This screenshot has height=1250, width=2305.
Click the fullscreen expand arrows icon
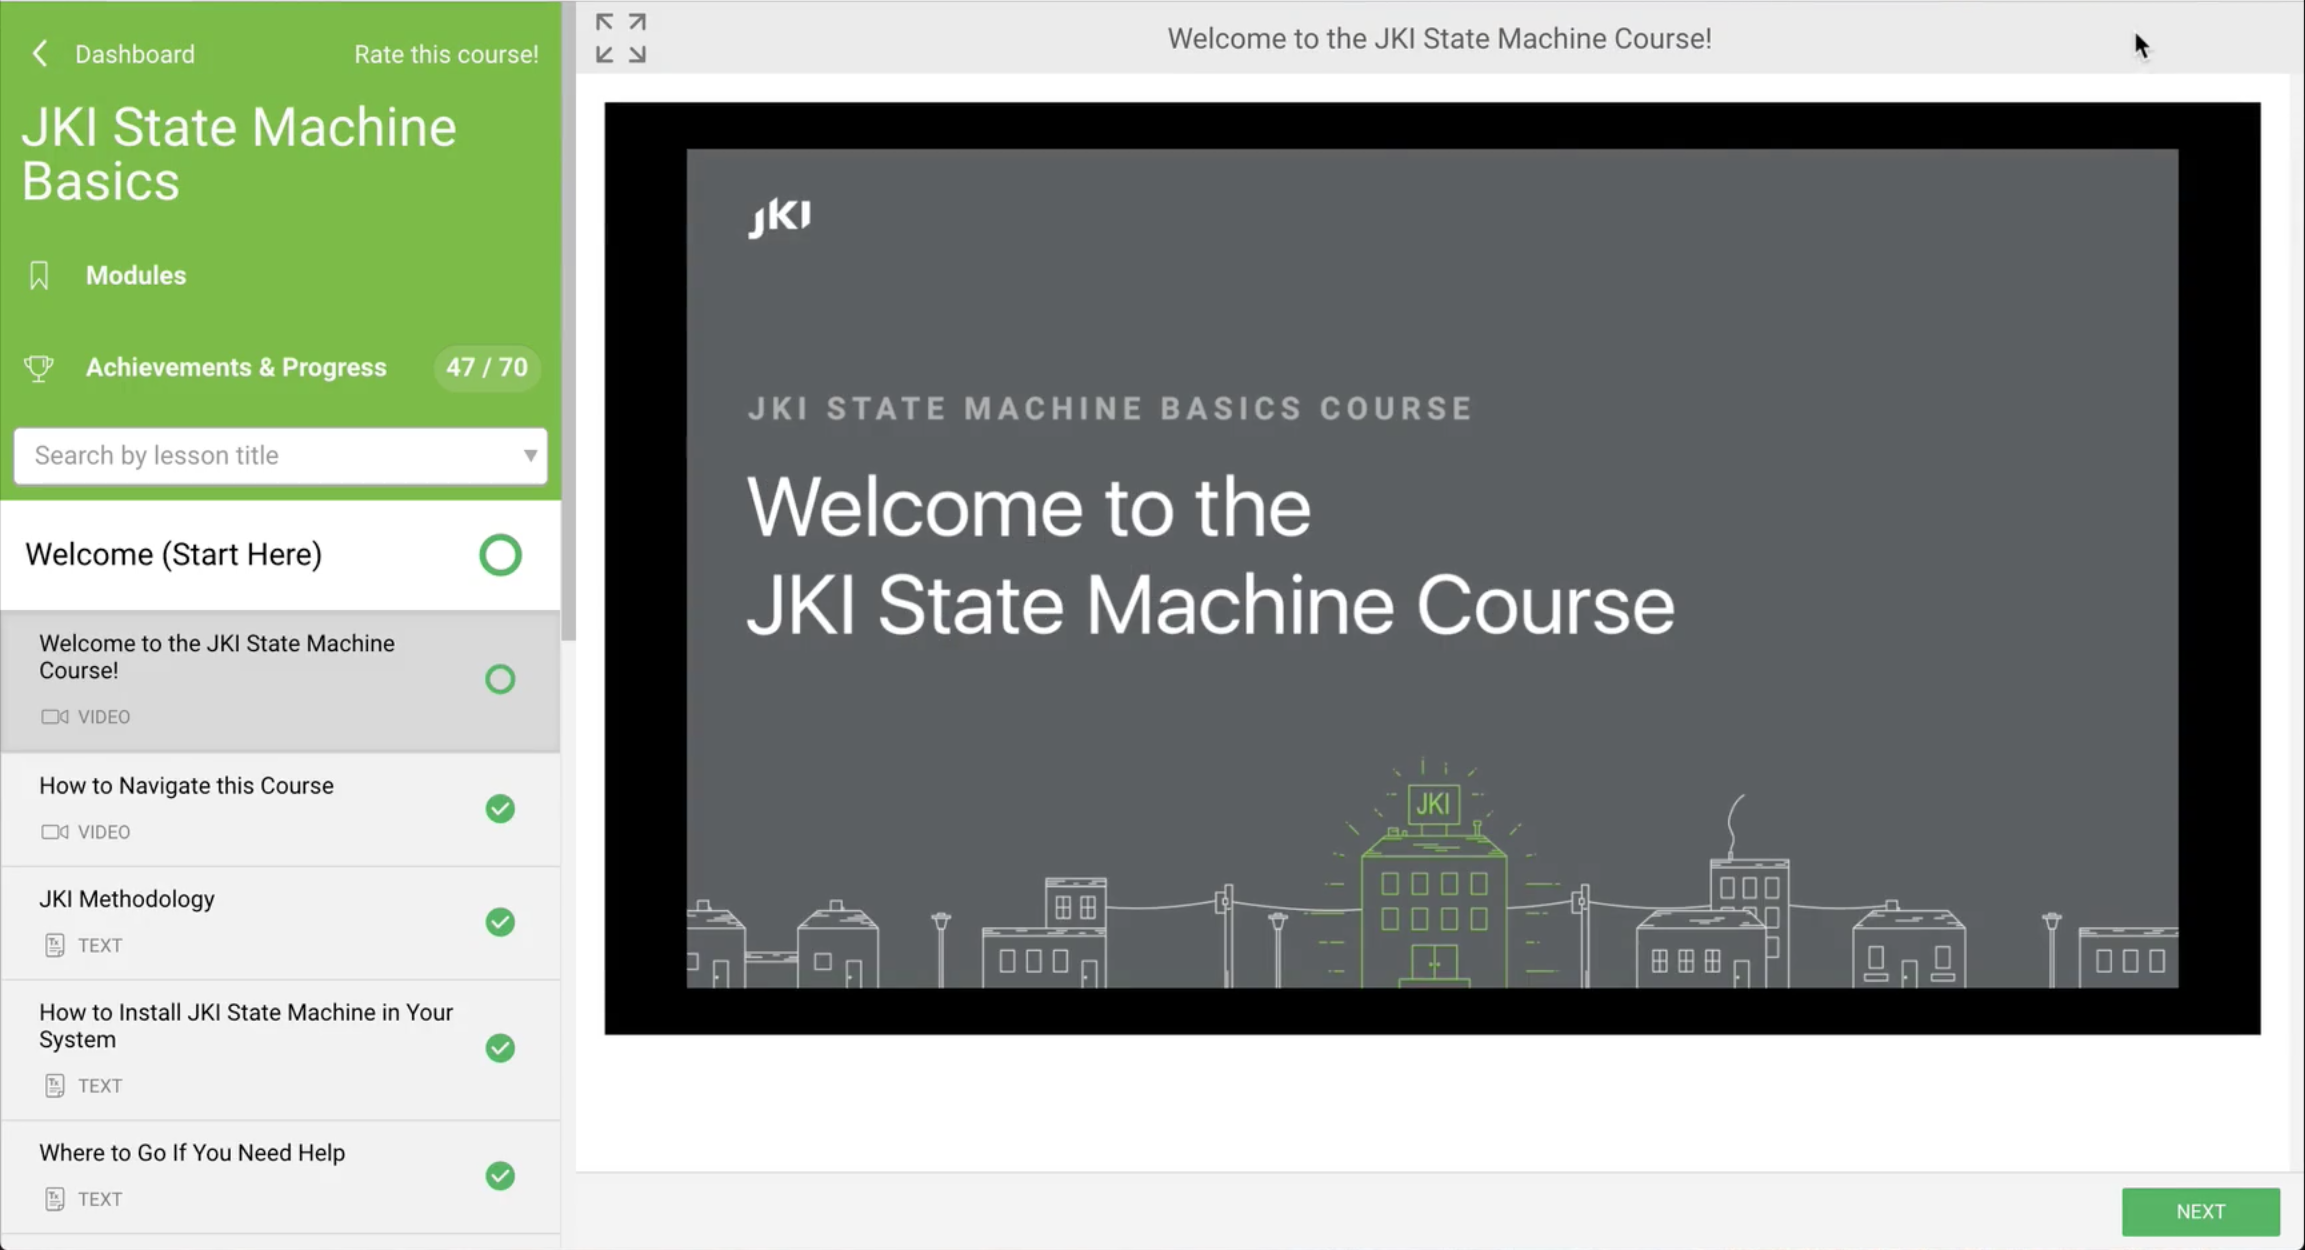[620, 38]
